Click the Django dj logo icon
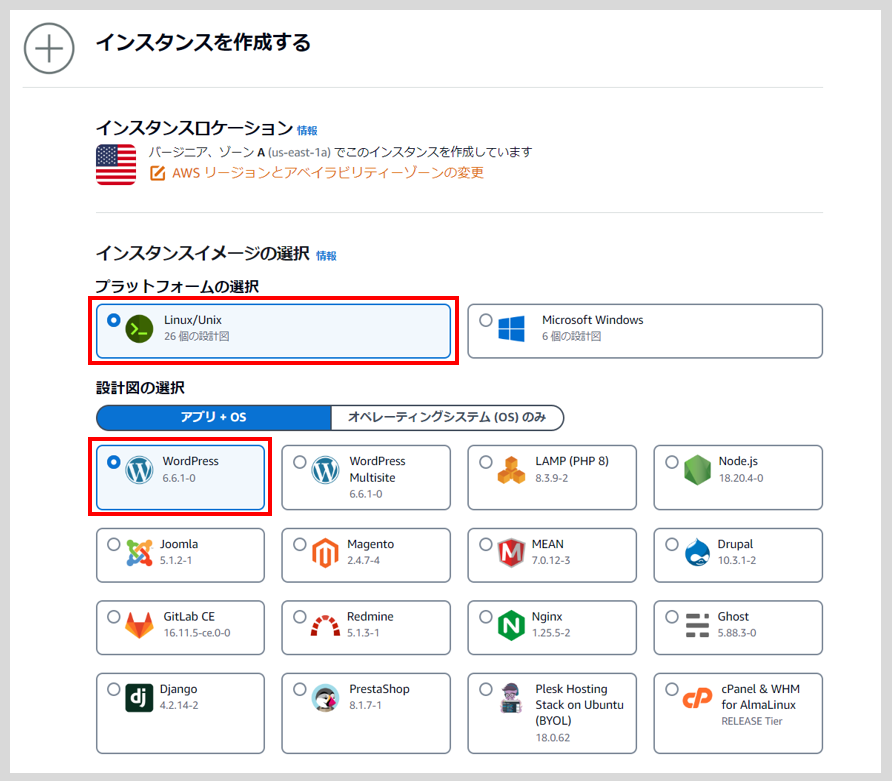Screen dimensions: 892x781 pos(139,698)
